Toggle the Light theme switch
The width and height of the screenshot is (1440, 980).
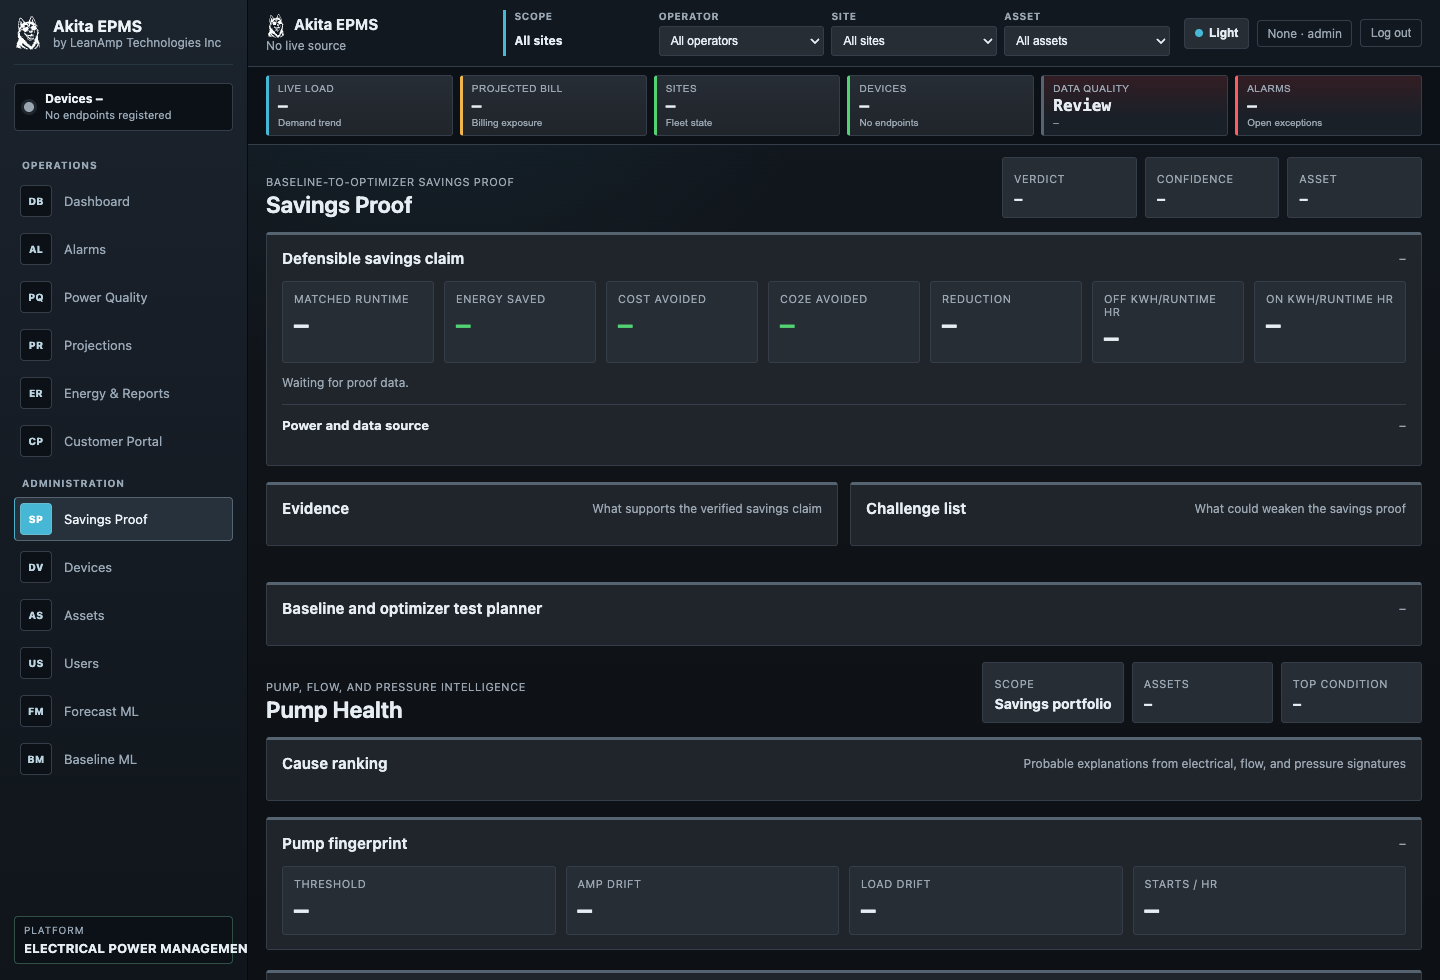point(1216,33)
